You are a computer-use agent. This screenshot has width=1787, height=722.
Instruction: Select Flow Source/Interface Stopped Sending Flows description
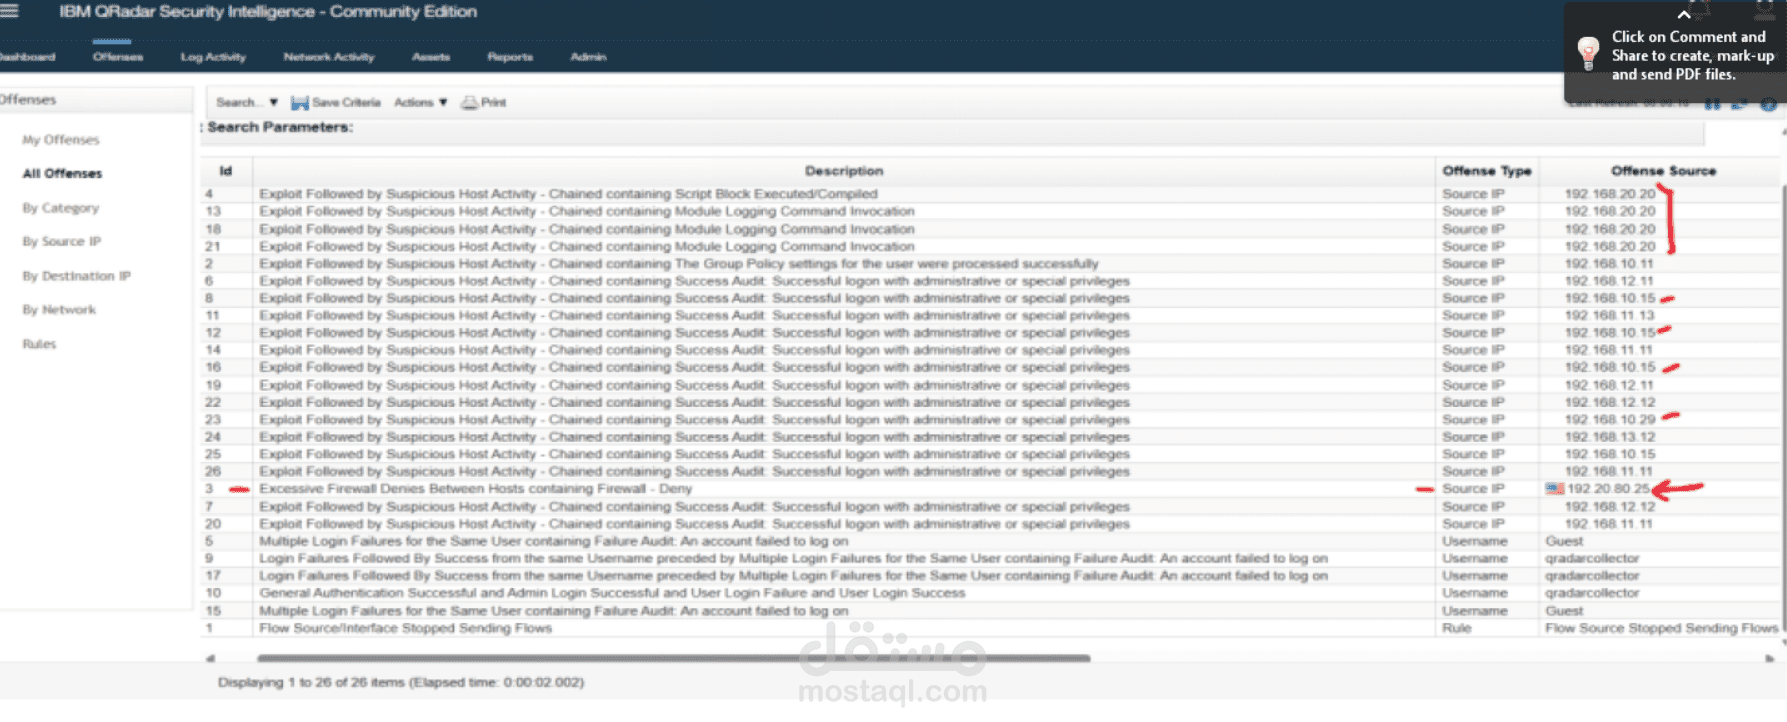tap(405, 628)
